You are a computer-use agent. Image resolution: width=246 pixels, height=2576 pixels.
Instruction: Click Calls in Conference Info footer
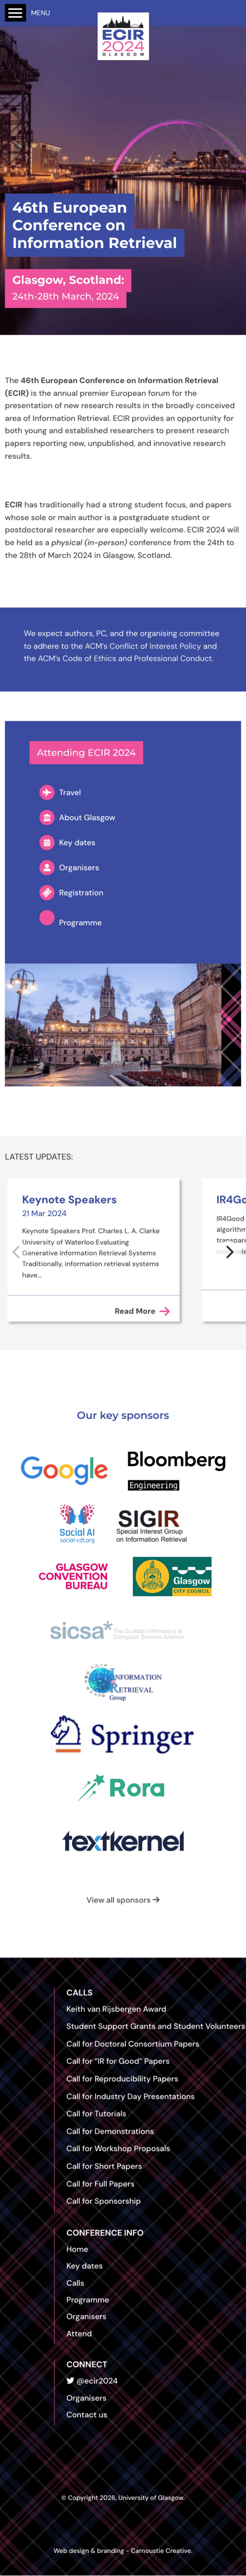click(x=75, y=2283)
